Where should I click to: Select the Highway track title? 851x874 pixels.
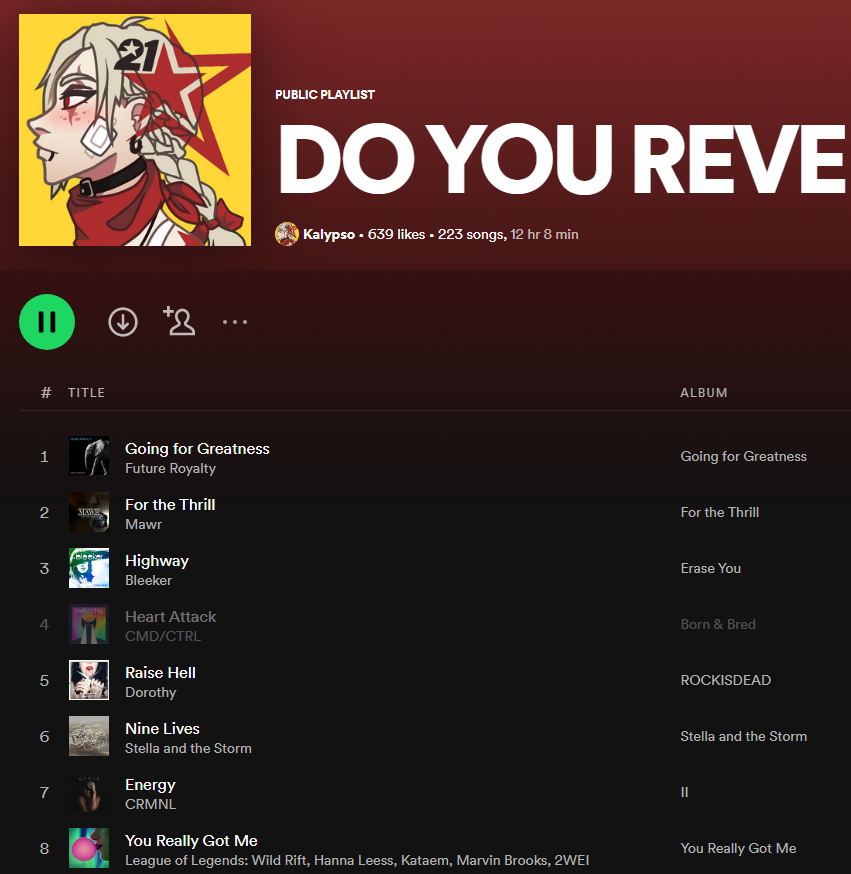click(x=157, y=561)
